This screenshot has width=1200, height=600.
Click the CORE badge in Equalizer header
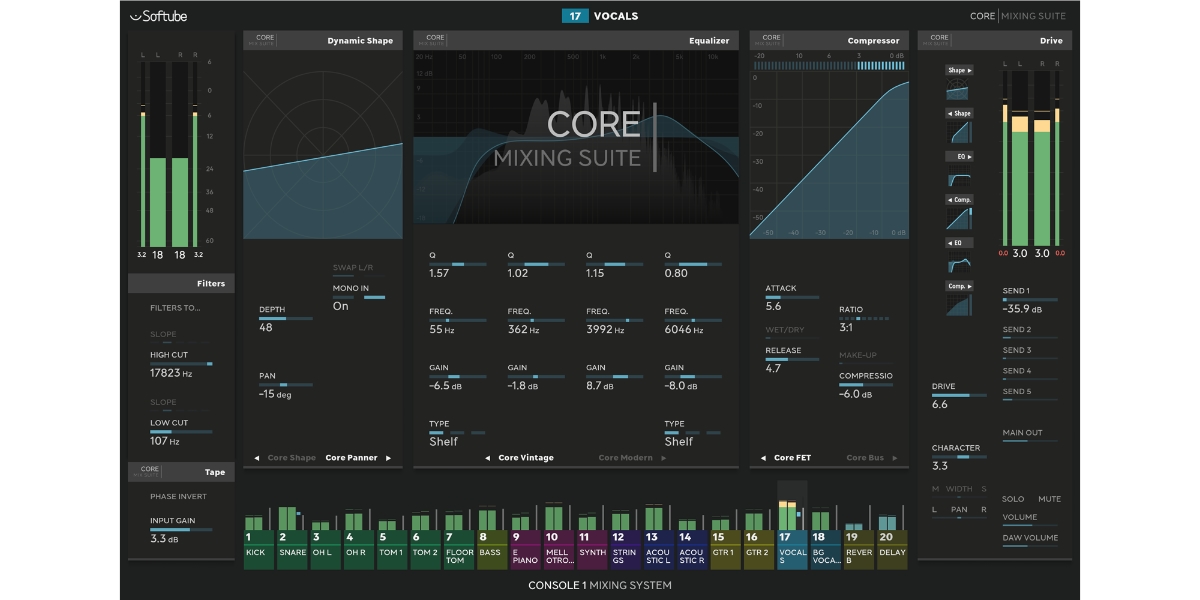point(435,40)
